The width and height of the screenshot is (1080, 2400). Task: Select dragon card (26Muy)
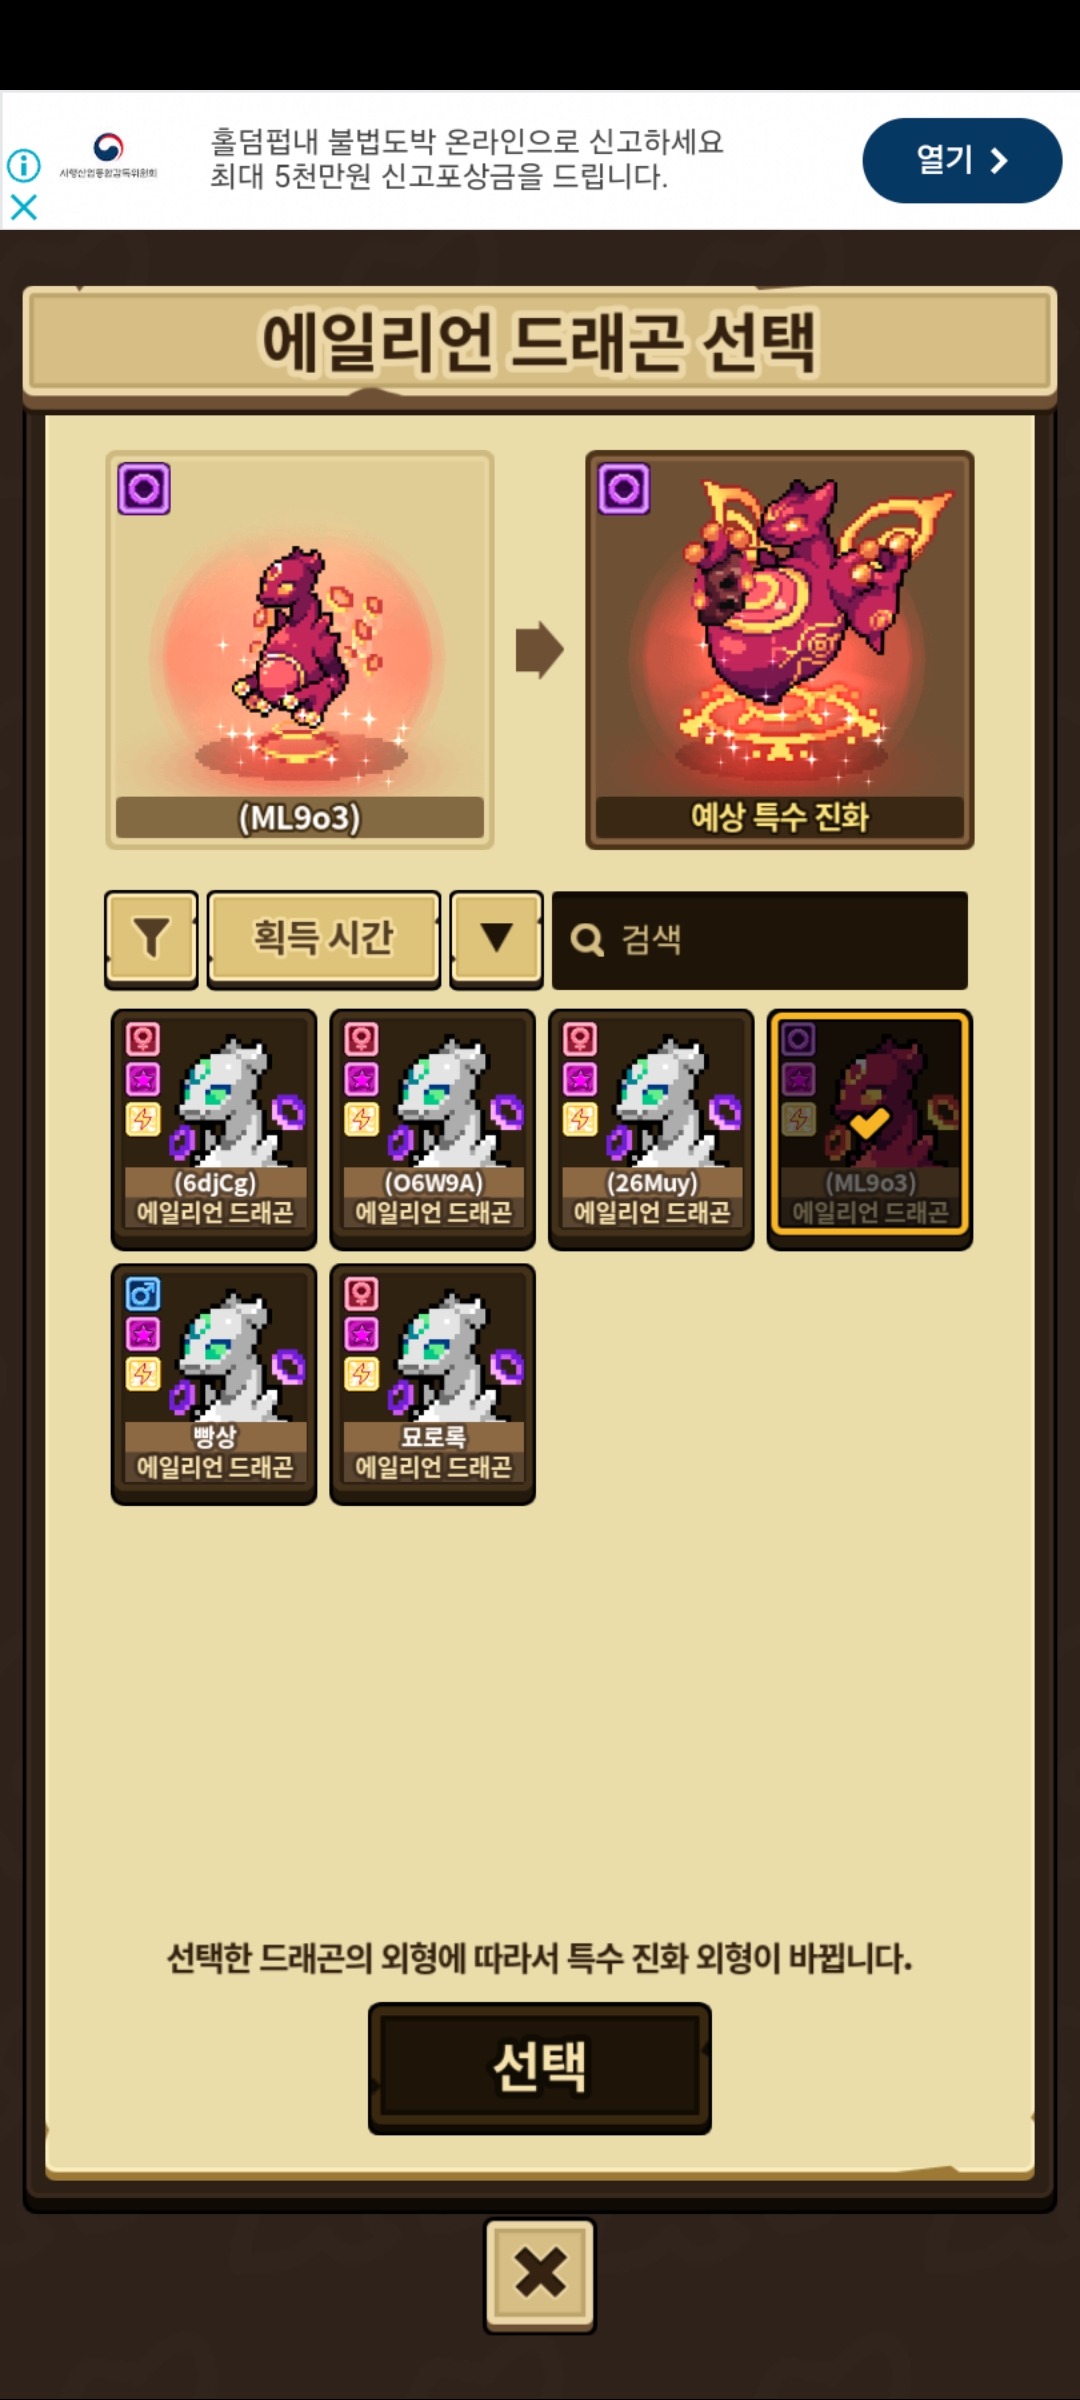651,1129
